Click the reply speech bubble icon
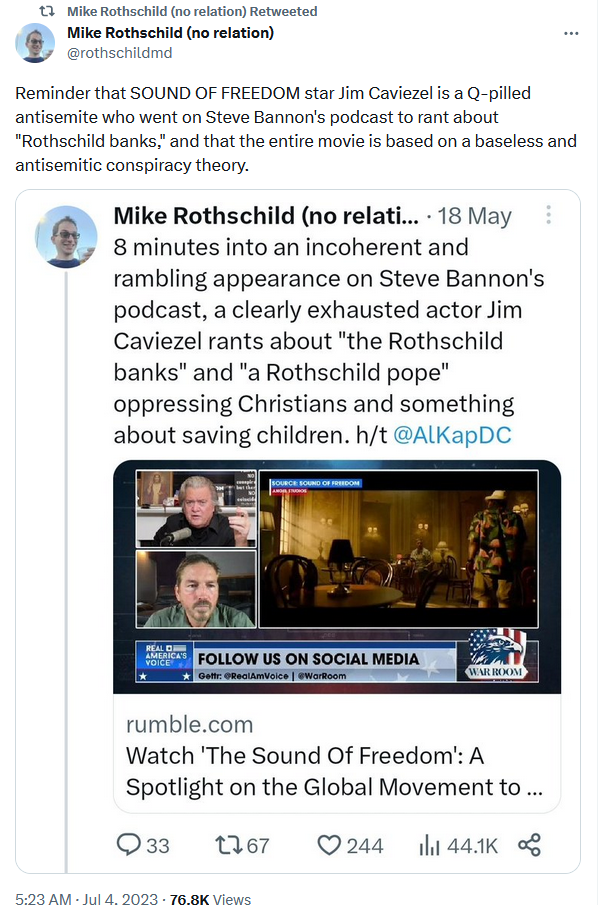606x905 pixels. [130, 845]
